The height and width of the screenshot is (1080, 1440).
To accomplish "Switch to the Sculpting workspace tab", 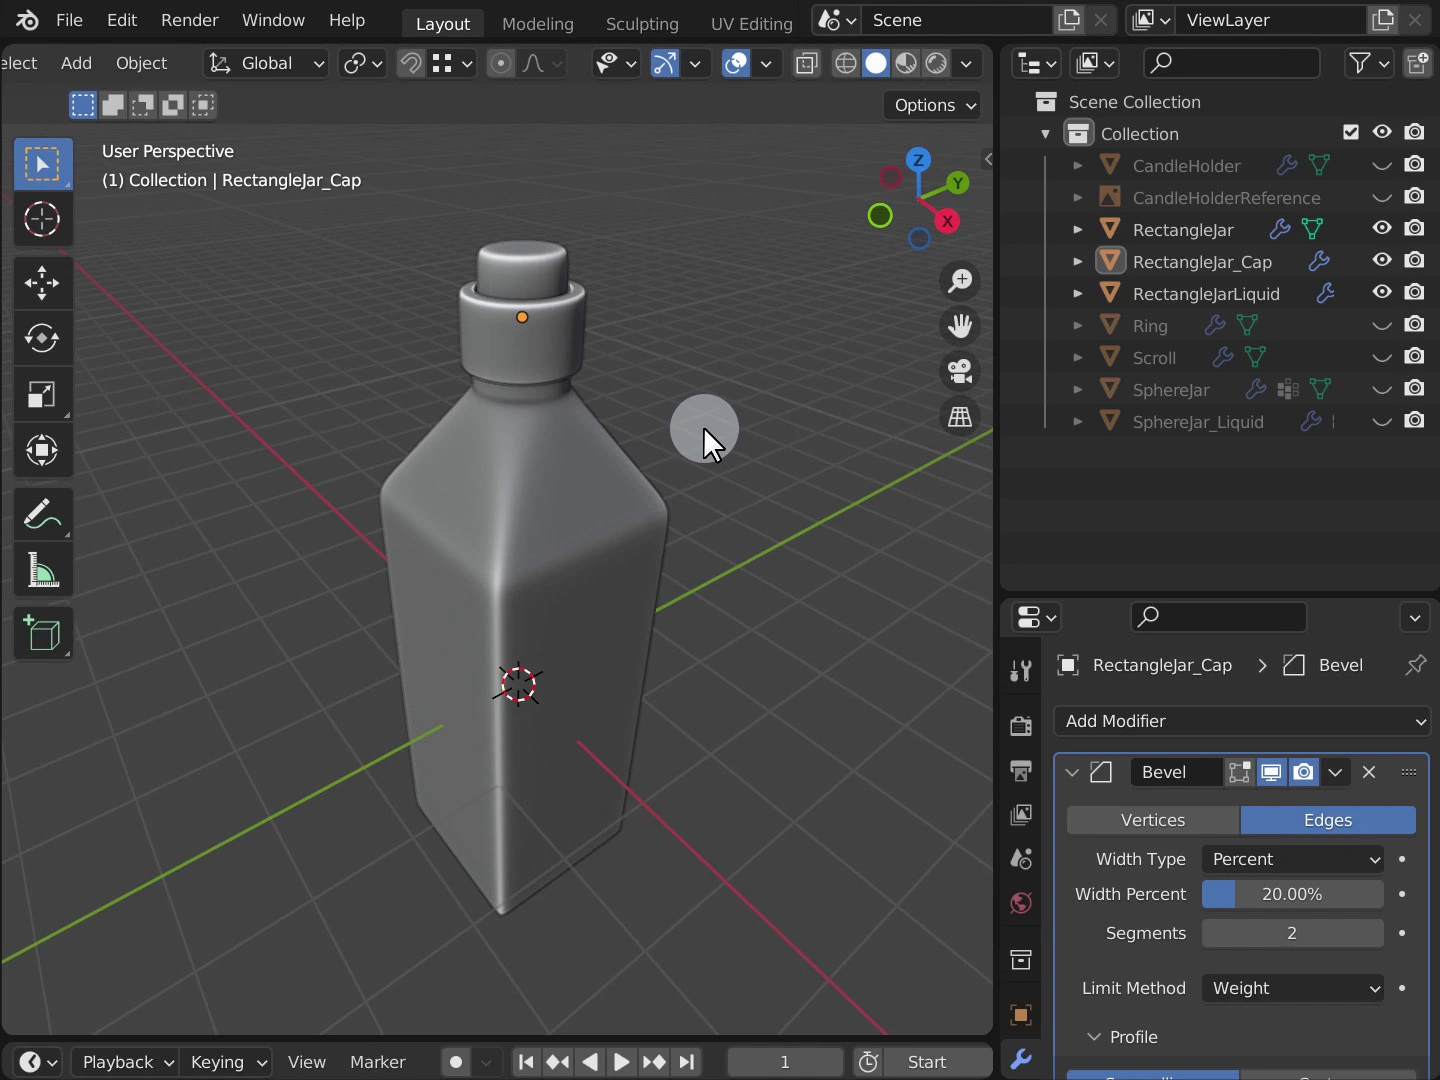I will coord(642,23).
